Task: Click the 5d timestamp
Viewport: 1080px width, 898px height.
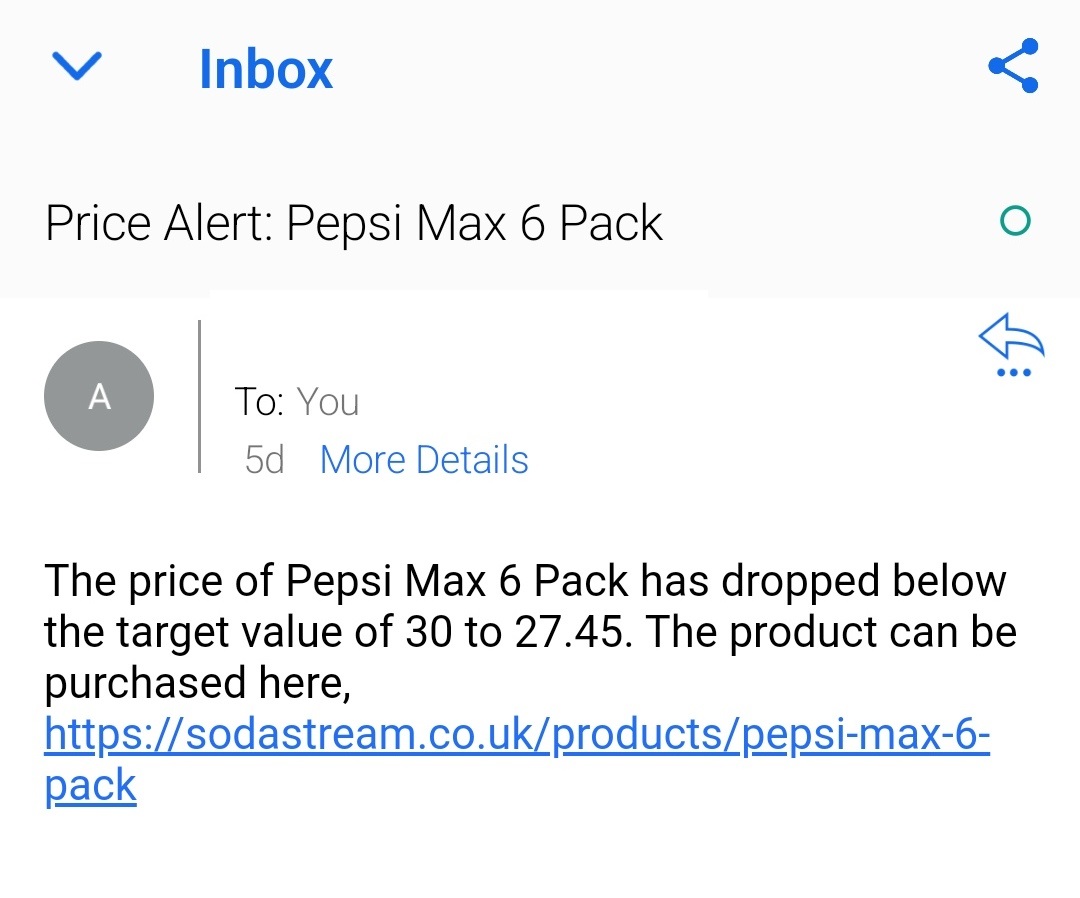Action: click(x=264, y=460)
